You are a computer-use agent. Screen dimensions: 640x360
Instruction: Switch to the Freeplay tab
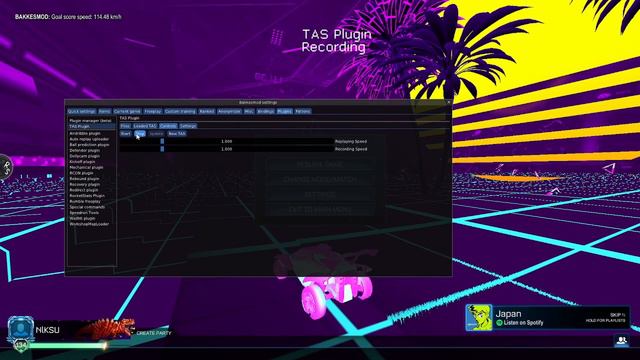click(x=153, y=111)
